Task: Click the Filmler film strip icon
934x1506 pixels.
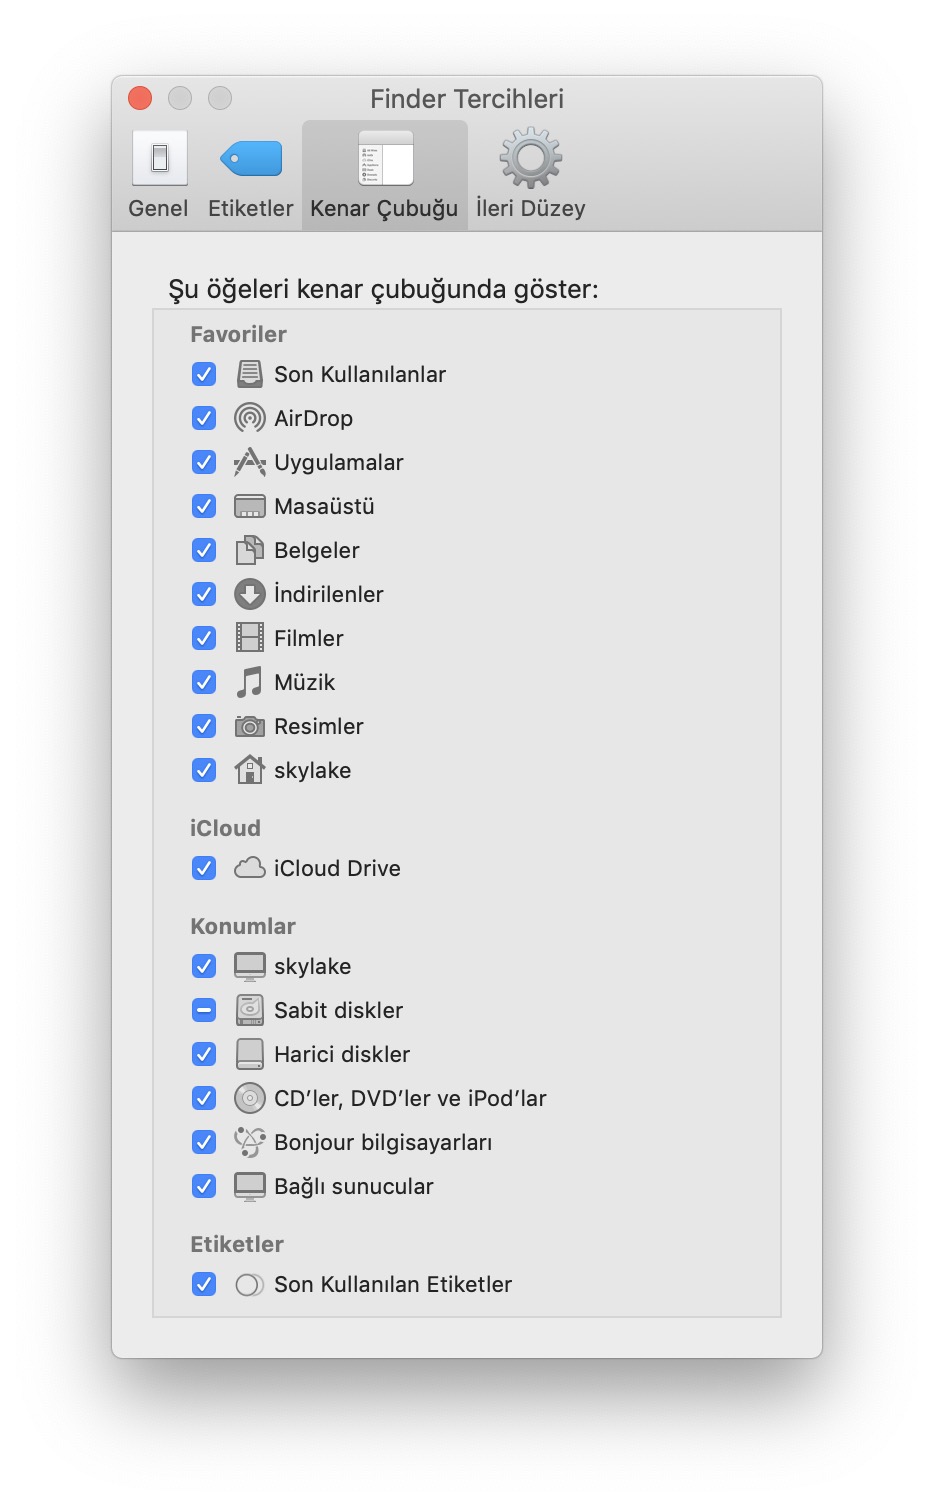Action: point(249,638)
